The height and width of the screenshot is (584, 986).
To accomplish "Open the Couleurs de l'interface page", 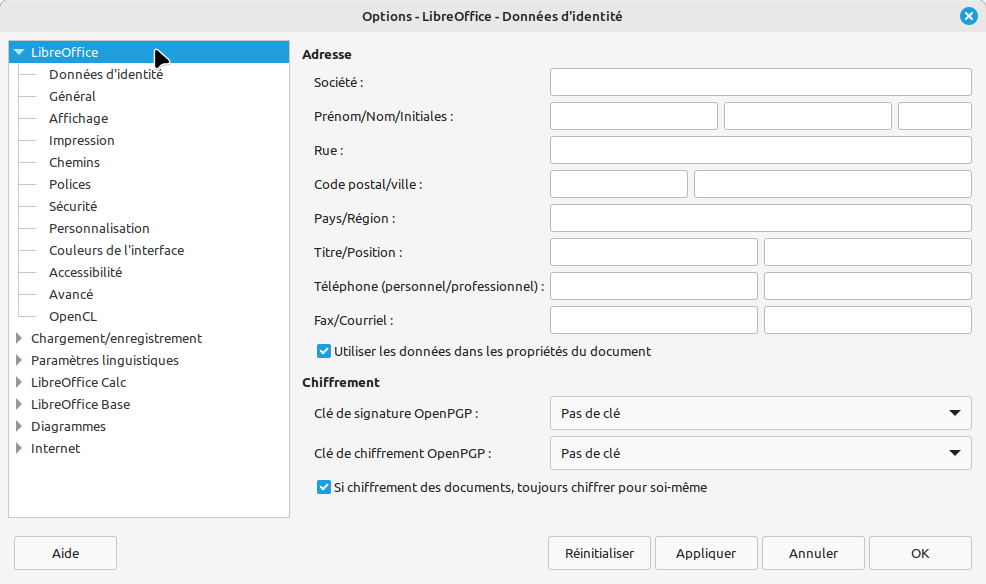I will tap(116, 250).
